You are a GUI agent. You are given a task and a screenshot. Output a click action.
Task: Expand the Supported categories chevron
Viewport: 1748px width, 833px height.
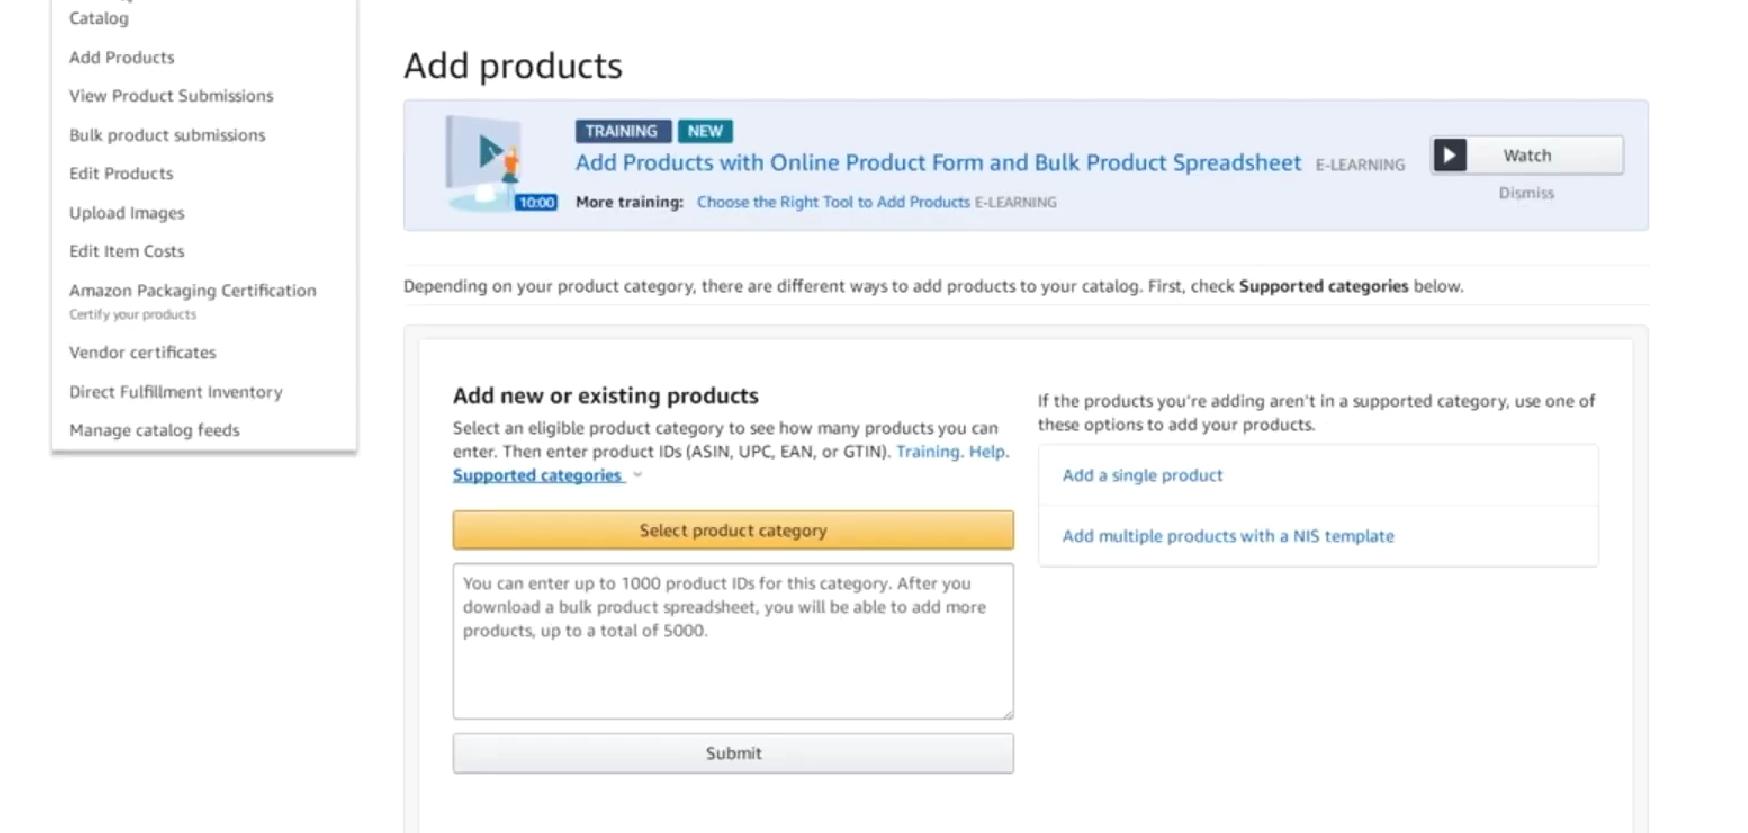point(638,475)
